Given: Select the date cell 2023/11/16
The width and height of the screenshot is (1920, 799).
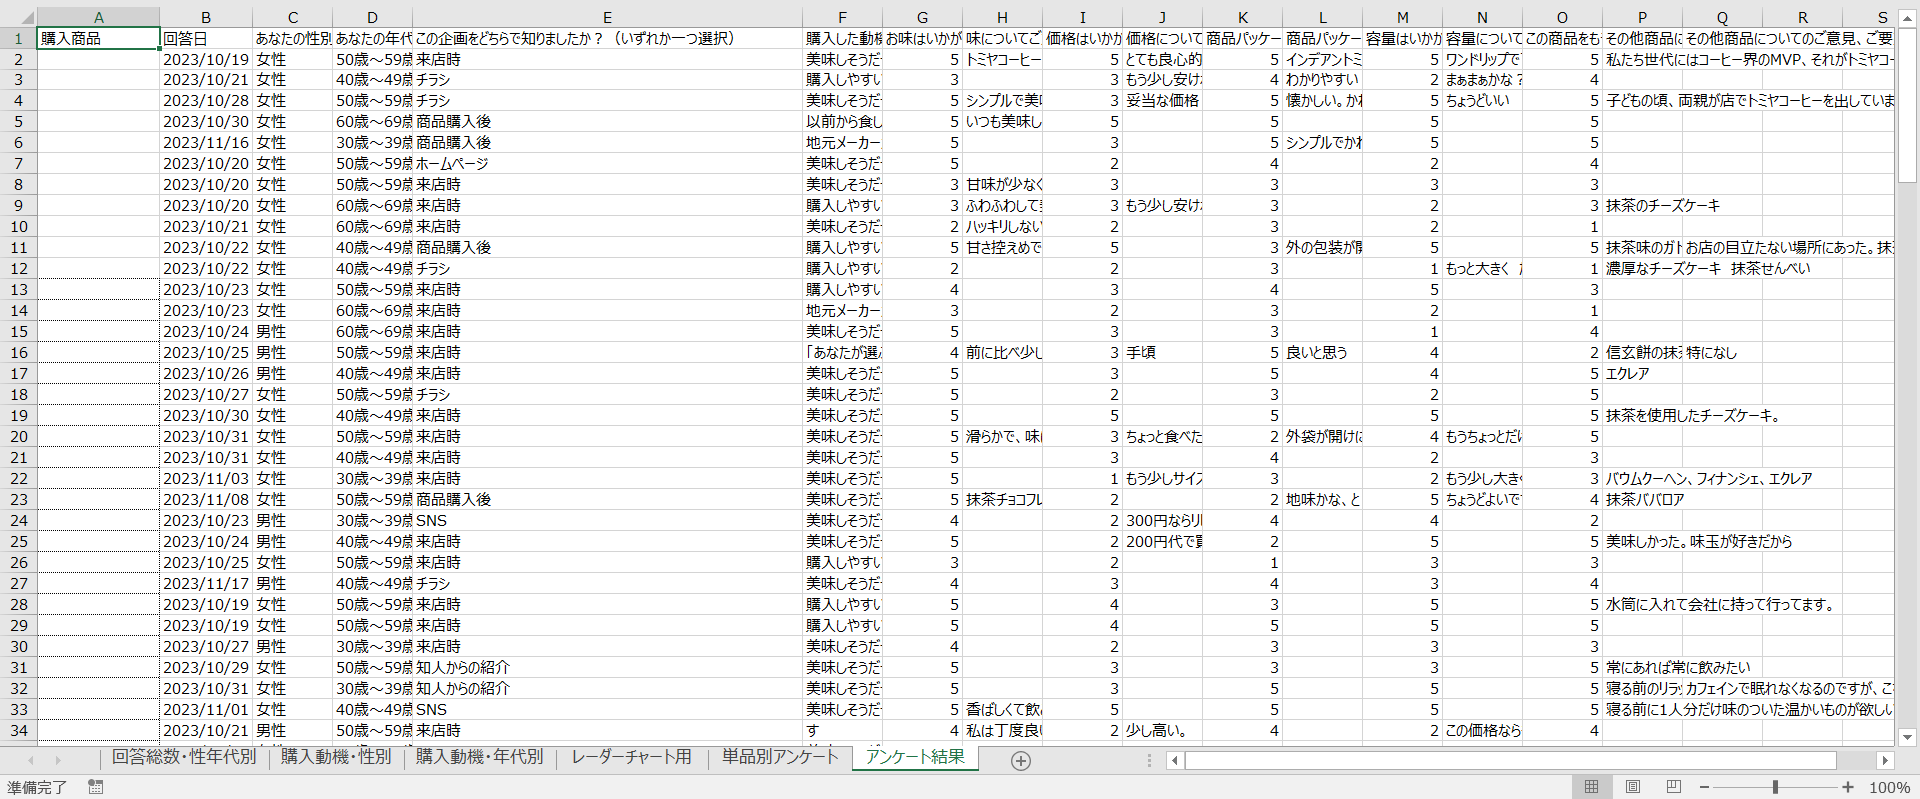Looking at the screenshot, I should tap(206, 143).
